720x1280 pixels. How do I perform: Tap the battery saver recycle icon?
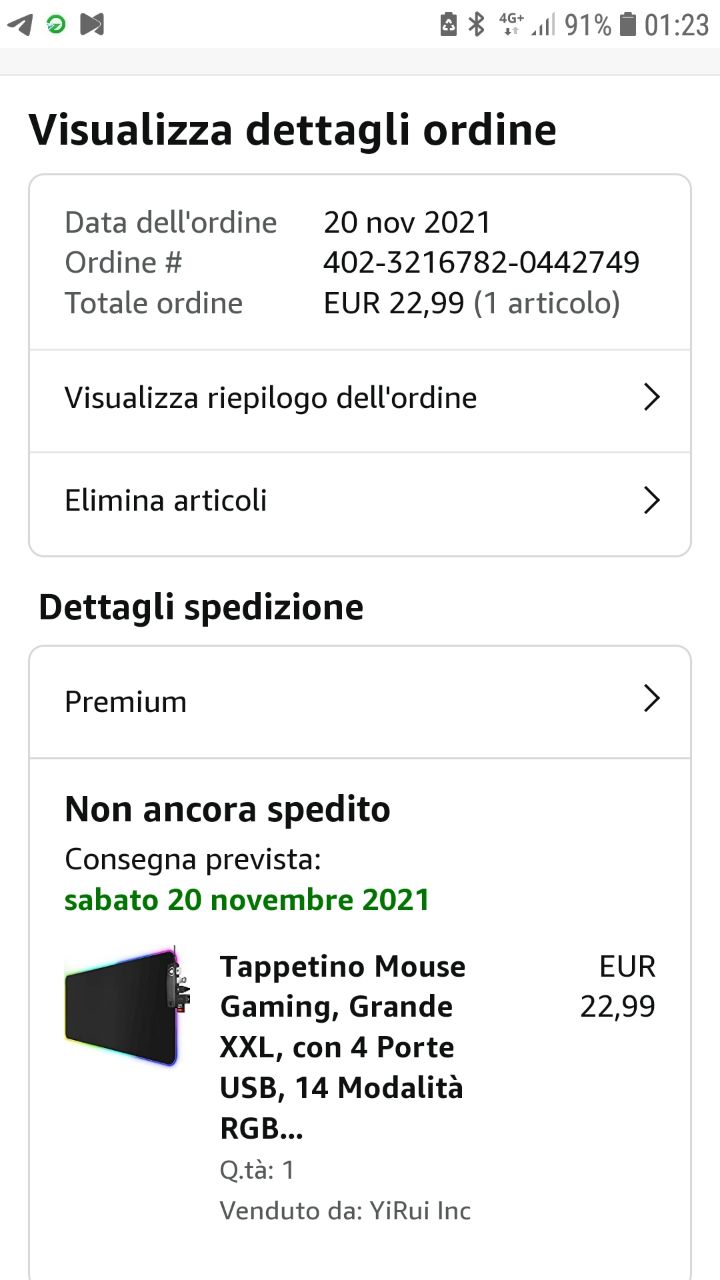pyautogui.click(x=449, y=24)
